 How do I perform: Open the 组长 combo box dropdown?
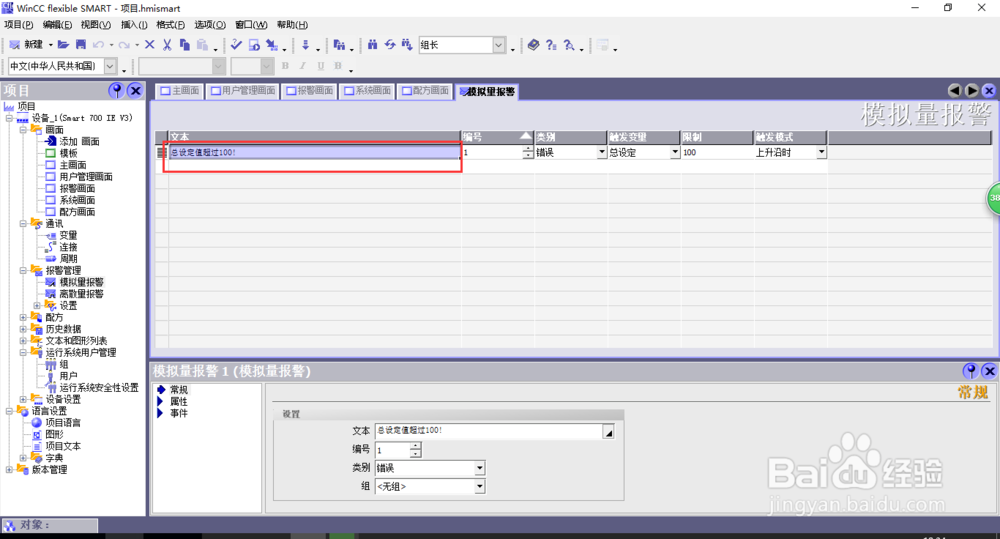point(499,45)
